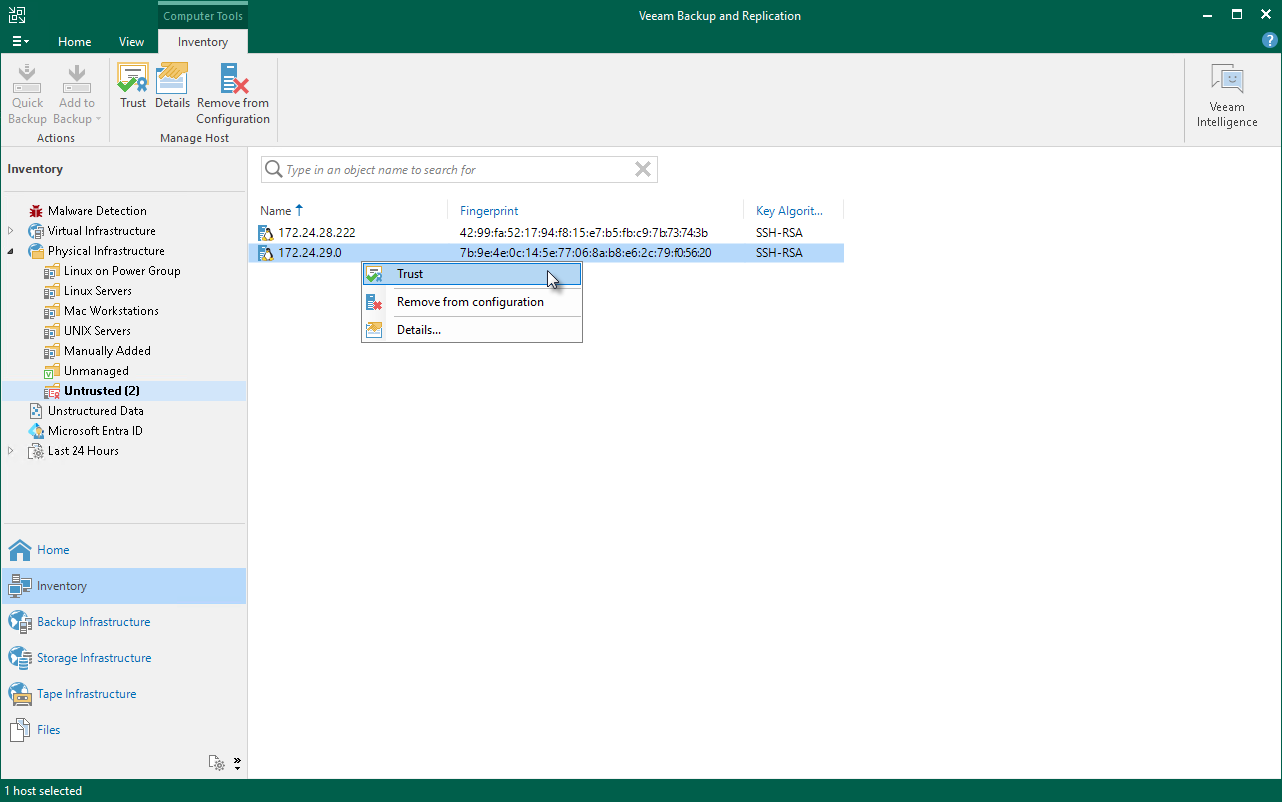Open the main application menu button
Viewport: 1282px width, 802px height.
click(20, 42)
